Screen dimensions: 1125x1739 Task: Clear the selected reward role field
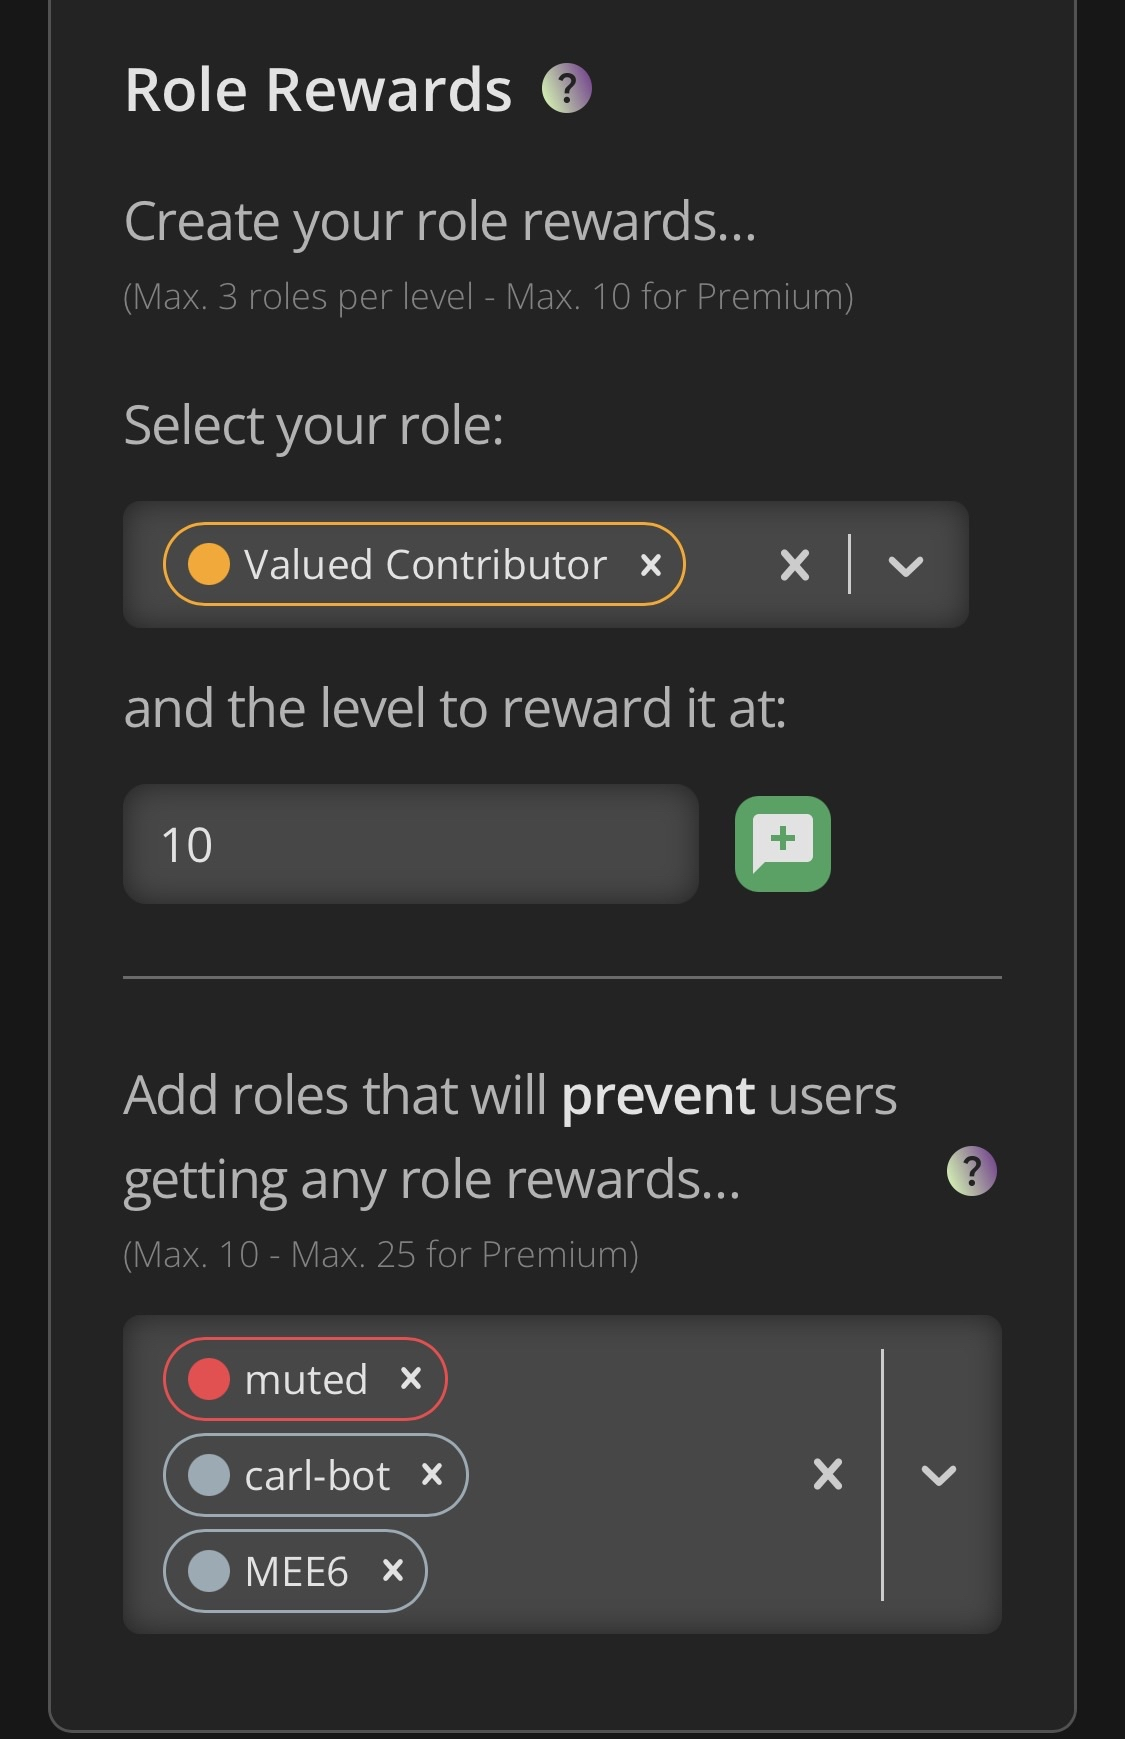tap(795, 565)
